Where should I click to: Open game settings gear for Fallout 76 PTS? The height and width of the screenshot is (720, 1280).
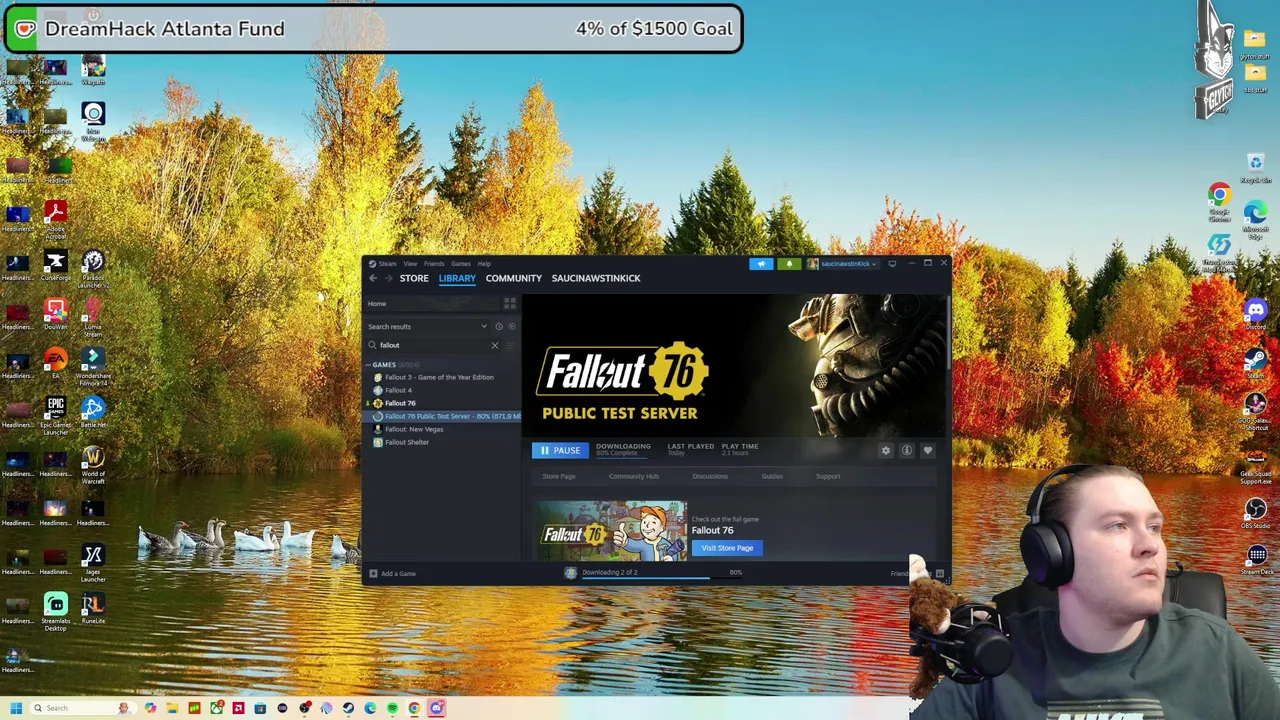point(885,451)
